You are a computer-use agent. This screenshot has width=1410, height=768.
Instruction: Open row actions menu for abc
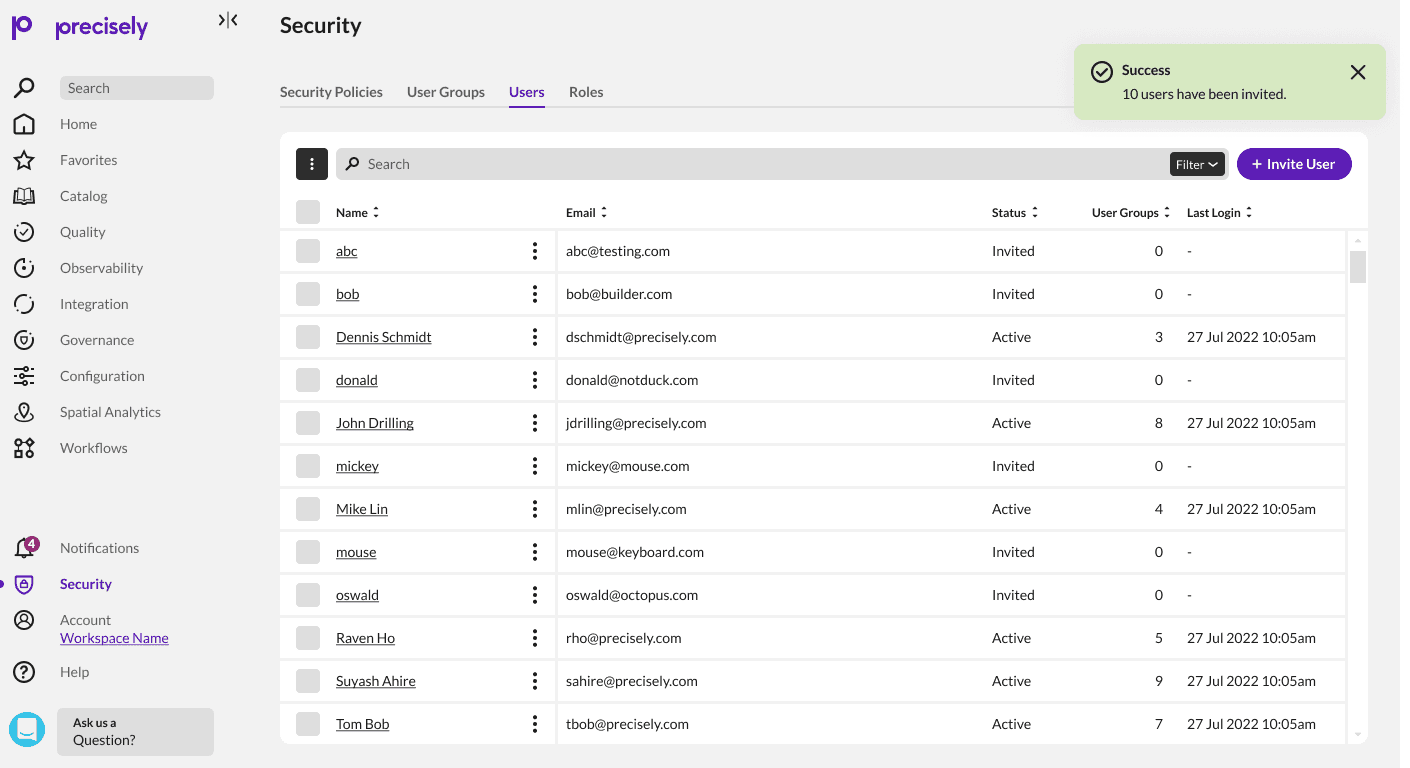[535, 251]
